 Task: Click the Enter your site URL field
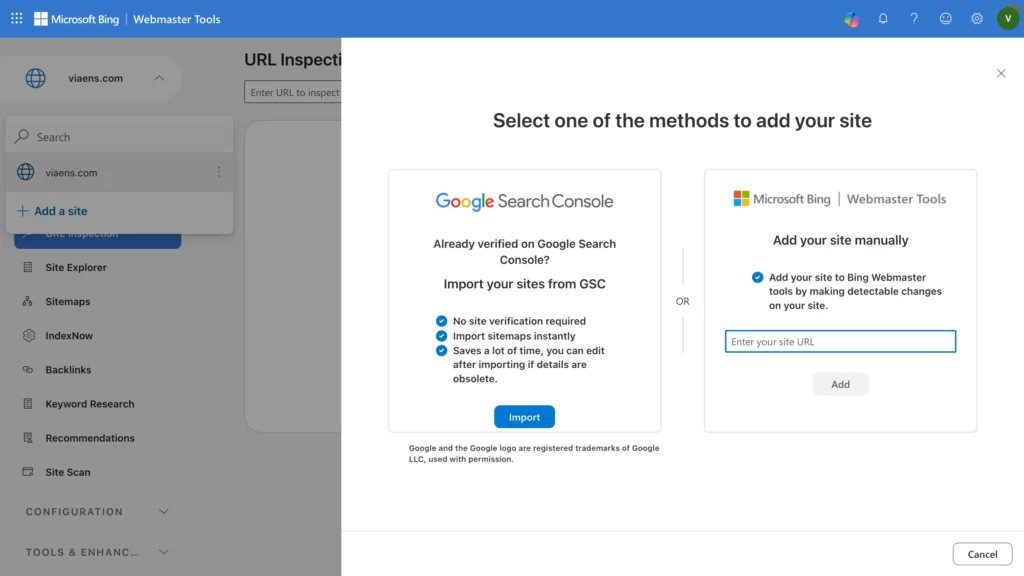click(x=840, y=342)
